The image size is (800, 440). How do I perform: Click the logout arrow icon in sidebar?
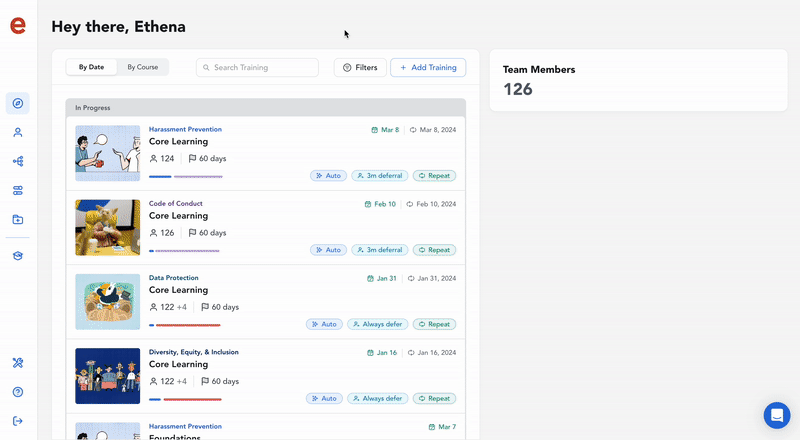pos(18,421)
